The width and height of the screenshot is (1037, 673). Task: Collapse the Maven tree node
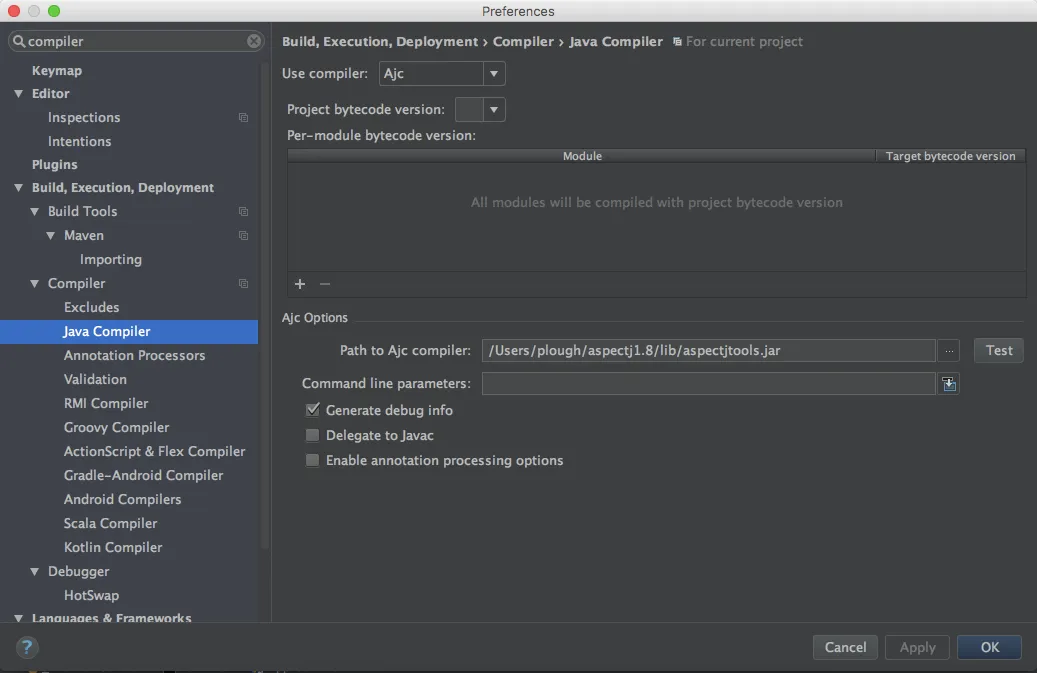51,235
